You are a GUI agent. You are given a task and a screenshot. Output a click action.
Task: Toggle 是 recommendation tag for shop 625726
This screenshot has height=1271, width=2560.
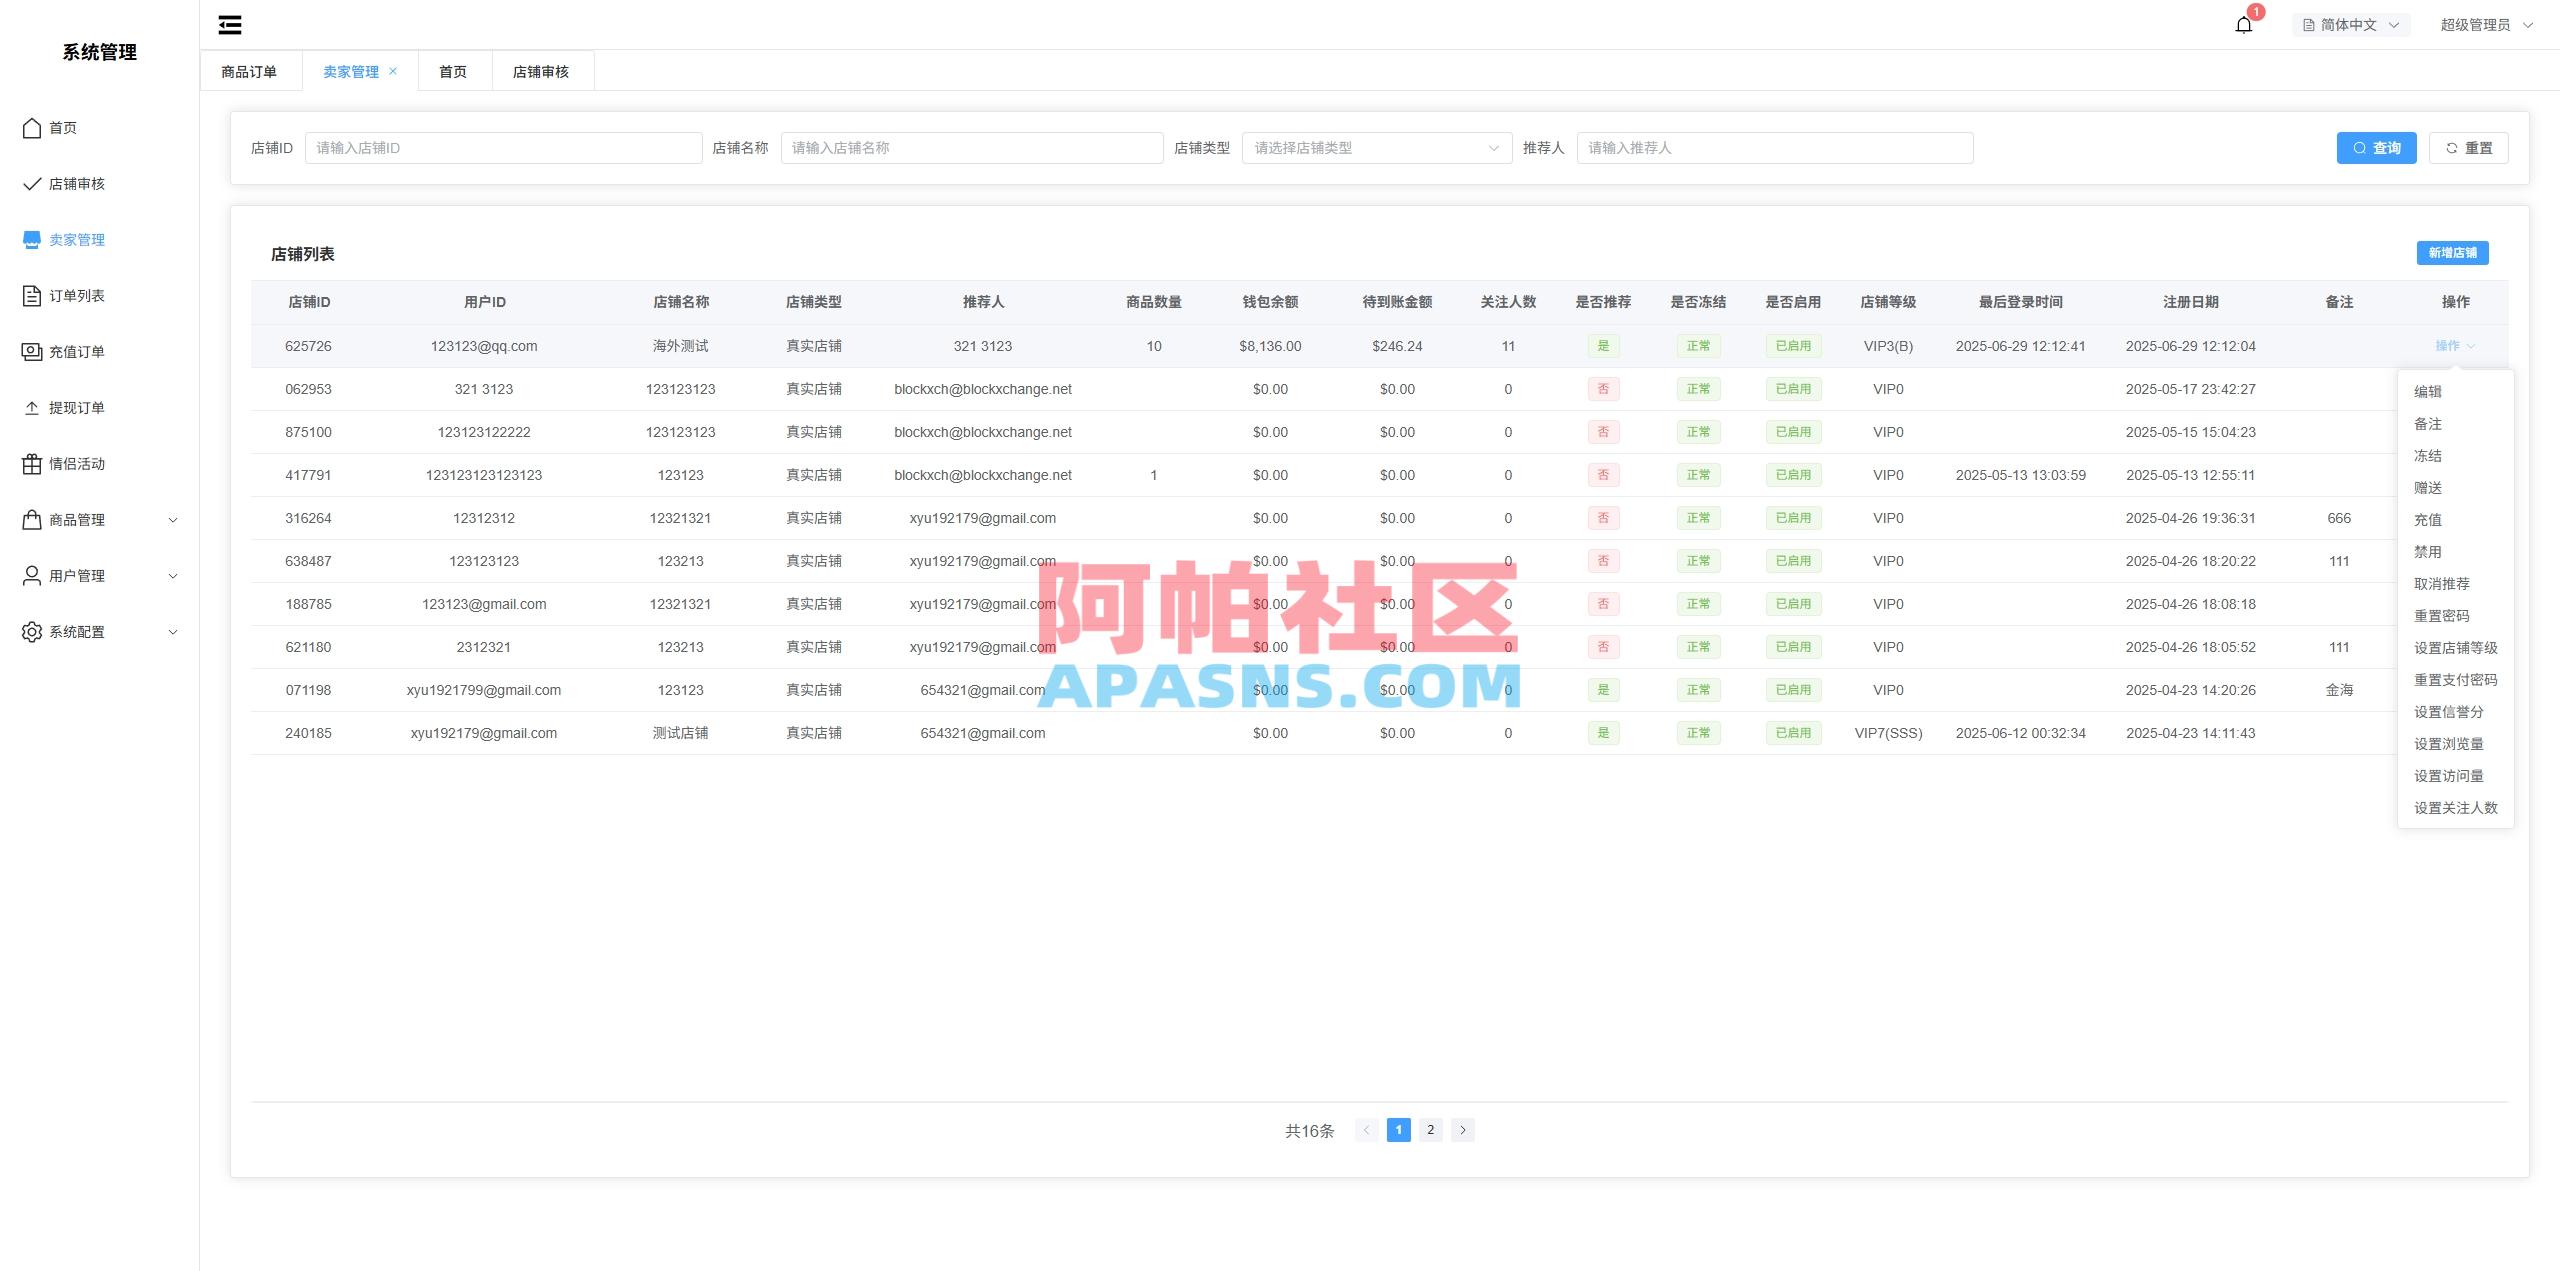click(1604, 345)
